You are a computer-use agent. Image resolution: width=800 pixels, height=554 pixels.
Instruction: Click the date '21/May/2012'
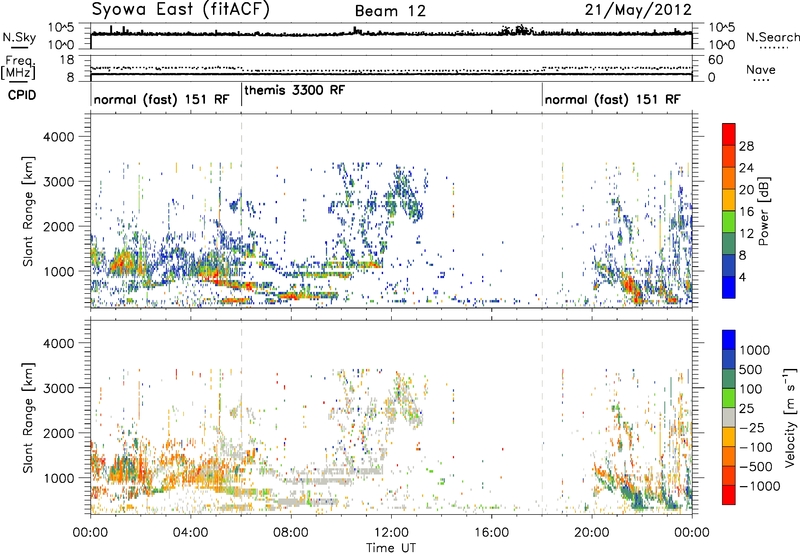coord(638,10)
